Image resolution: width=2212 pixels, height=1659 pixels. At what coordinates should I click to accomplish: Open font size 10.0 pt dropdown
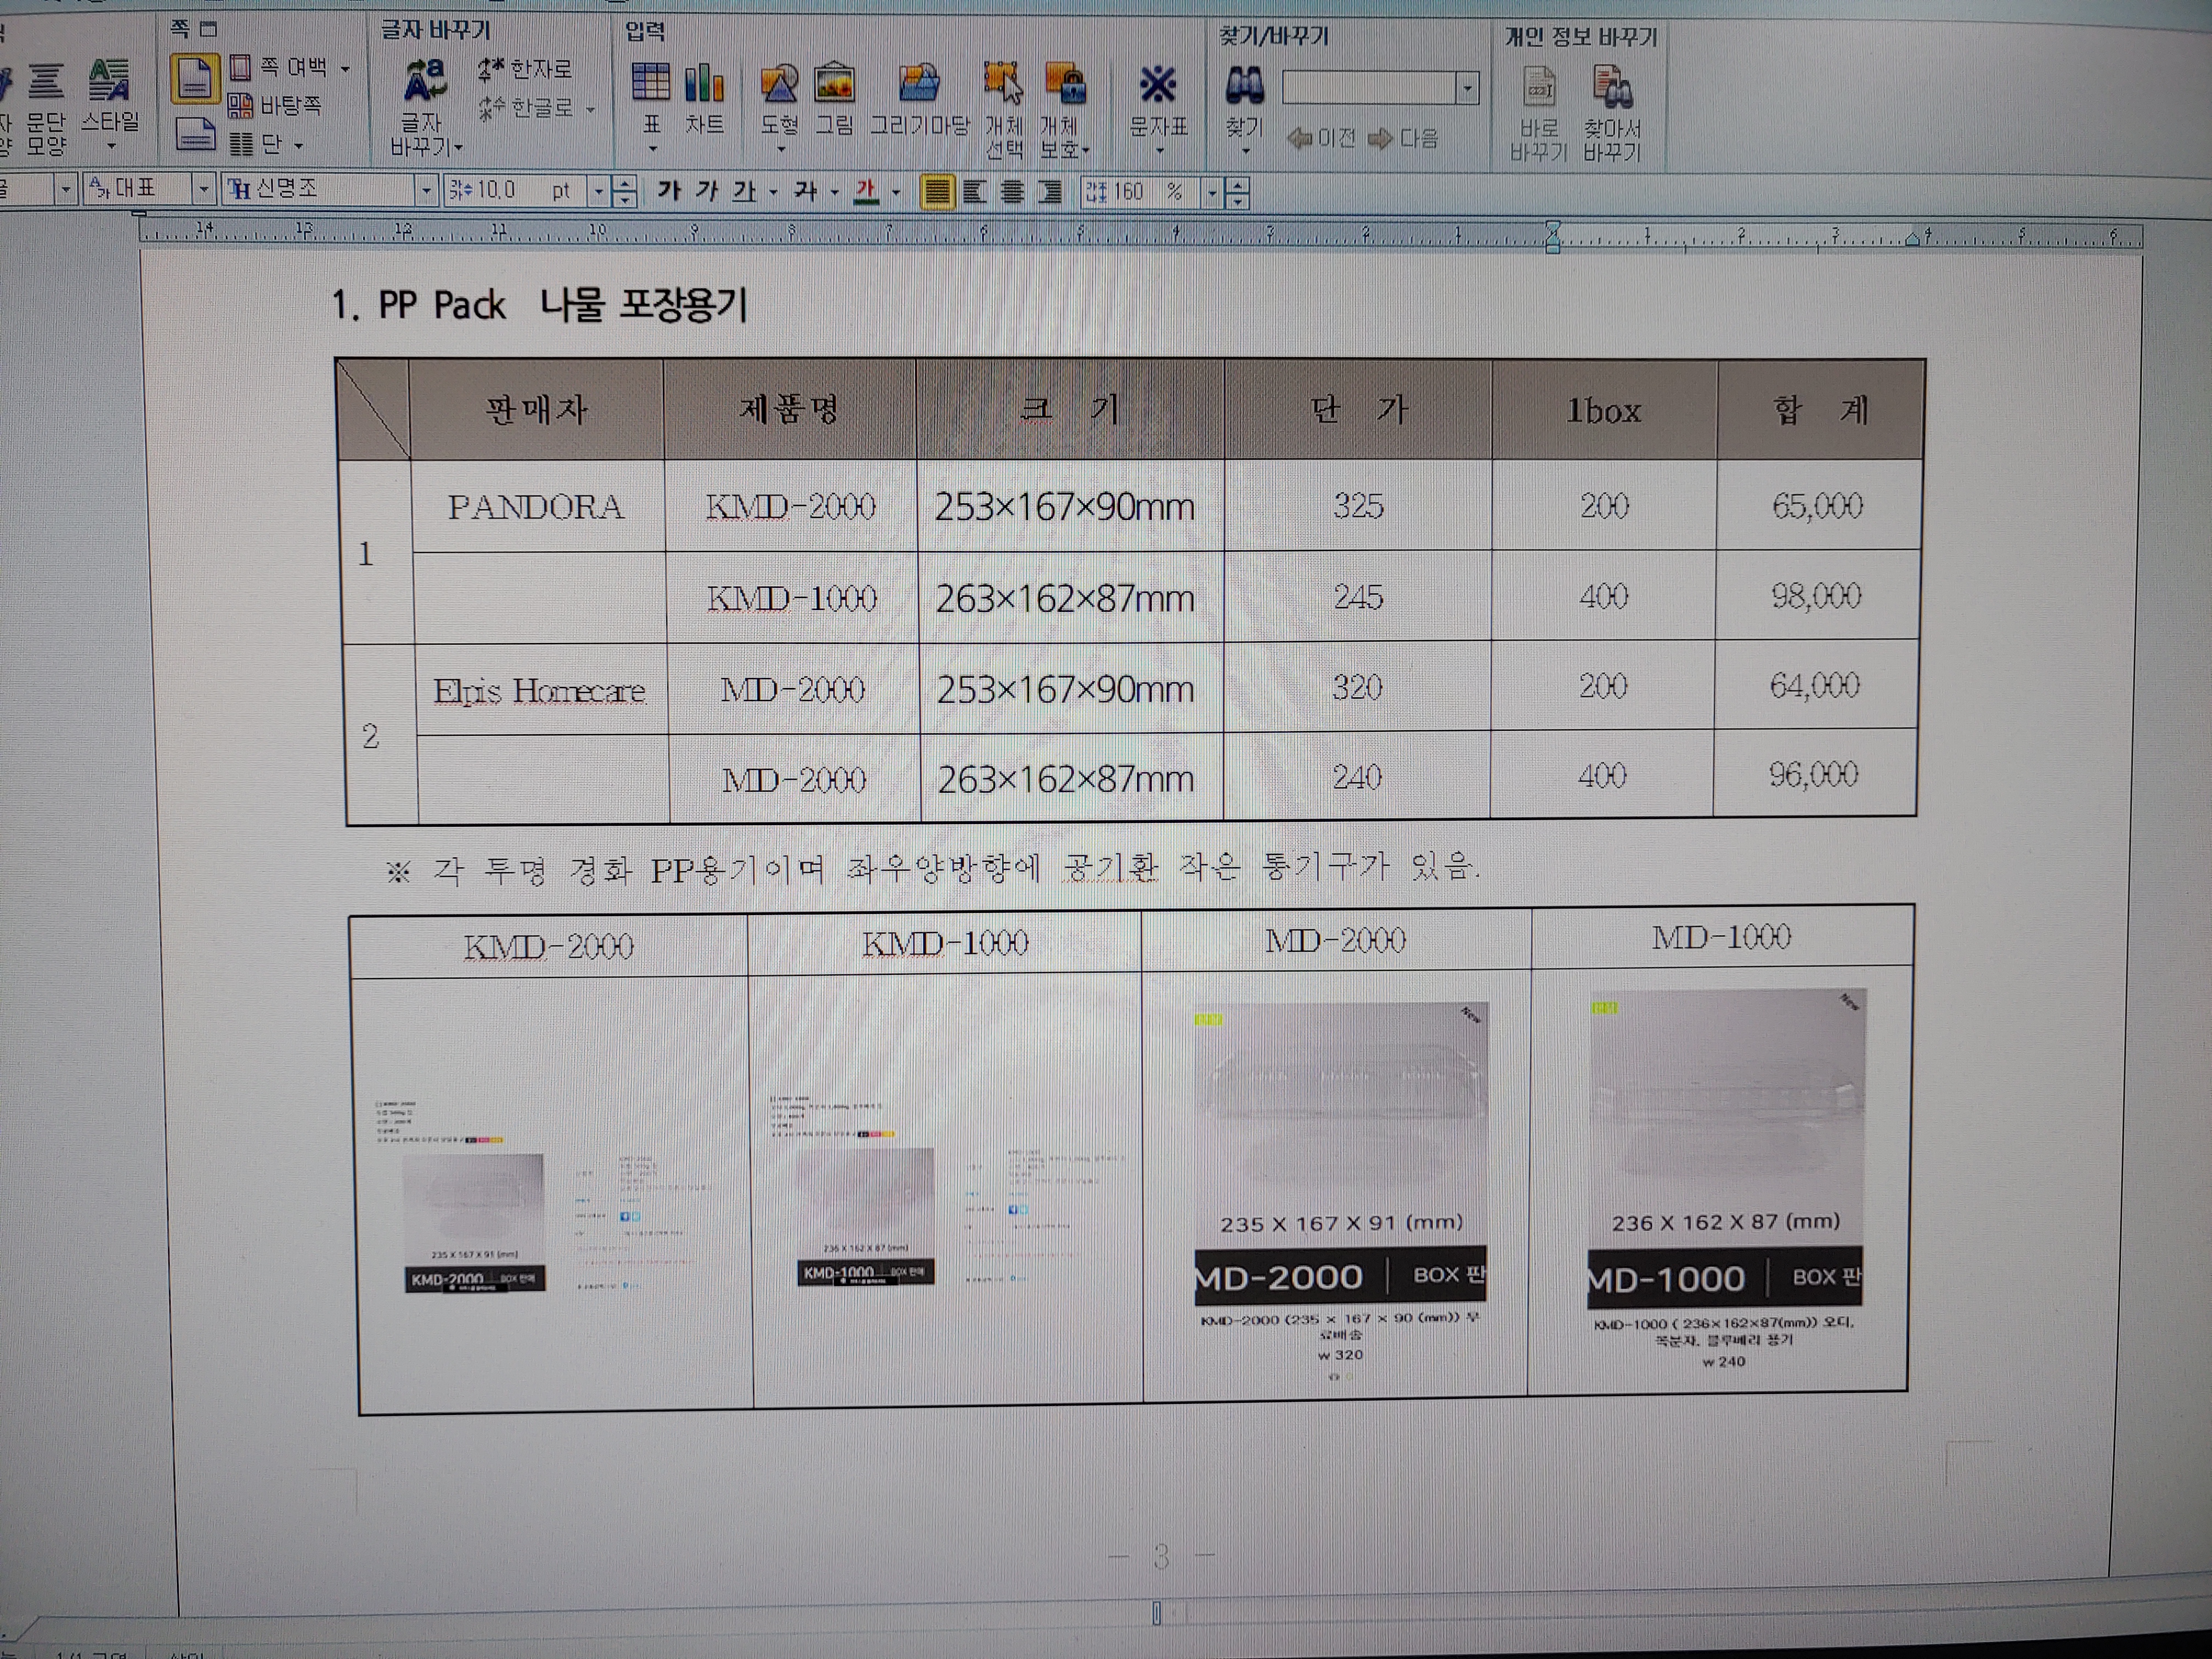click(598, 191)
